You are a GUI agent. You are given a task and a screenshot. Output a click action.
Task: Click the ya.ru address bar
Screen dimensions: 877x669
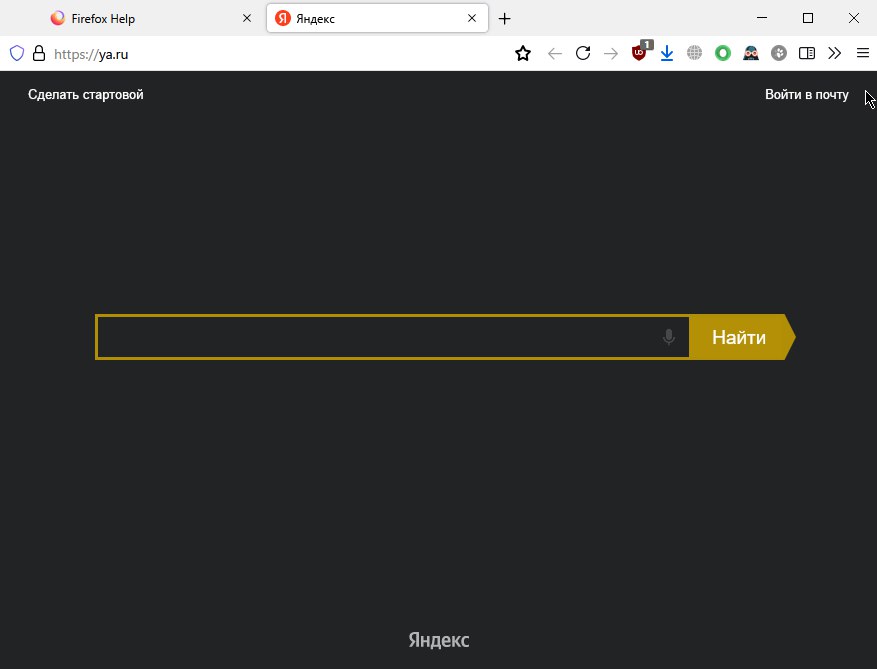pyautogui.click(x=280, y=54)
